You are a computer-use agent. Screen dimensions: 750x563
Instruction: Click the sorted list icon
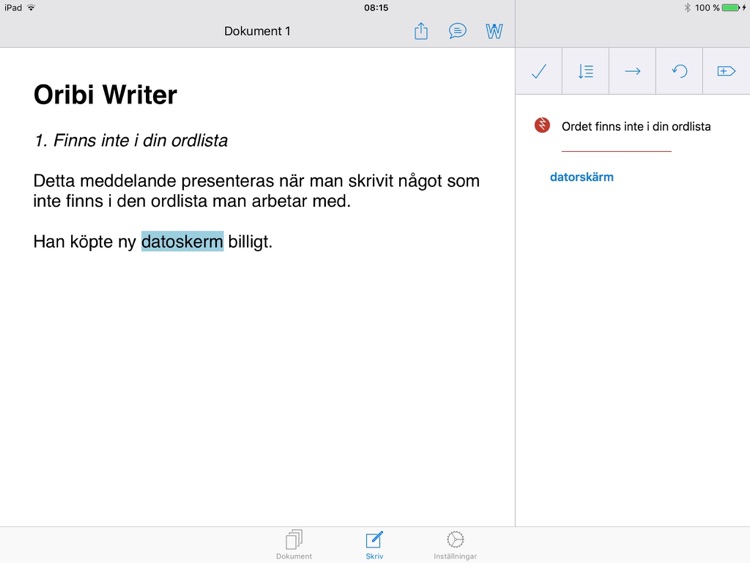(x=586, y=71)
